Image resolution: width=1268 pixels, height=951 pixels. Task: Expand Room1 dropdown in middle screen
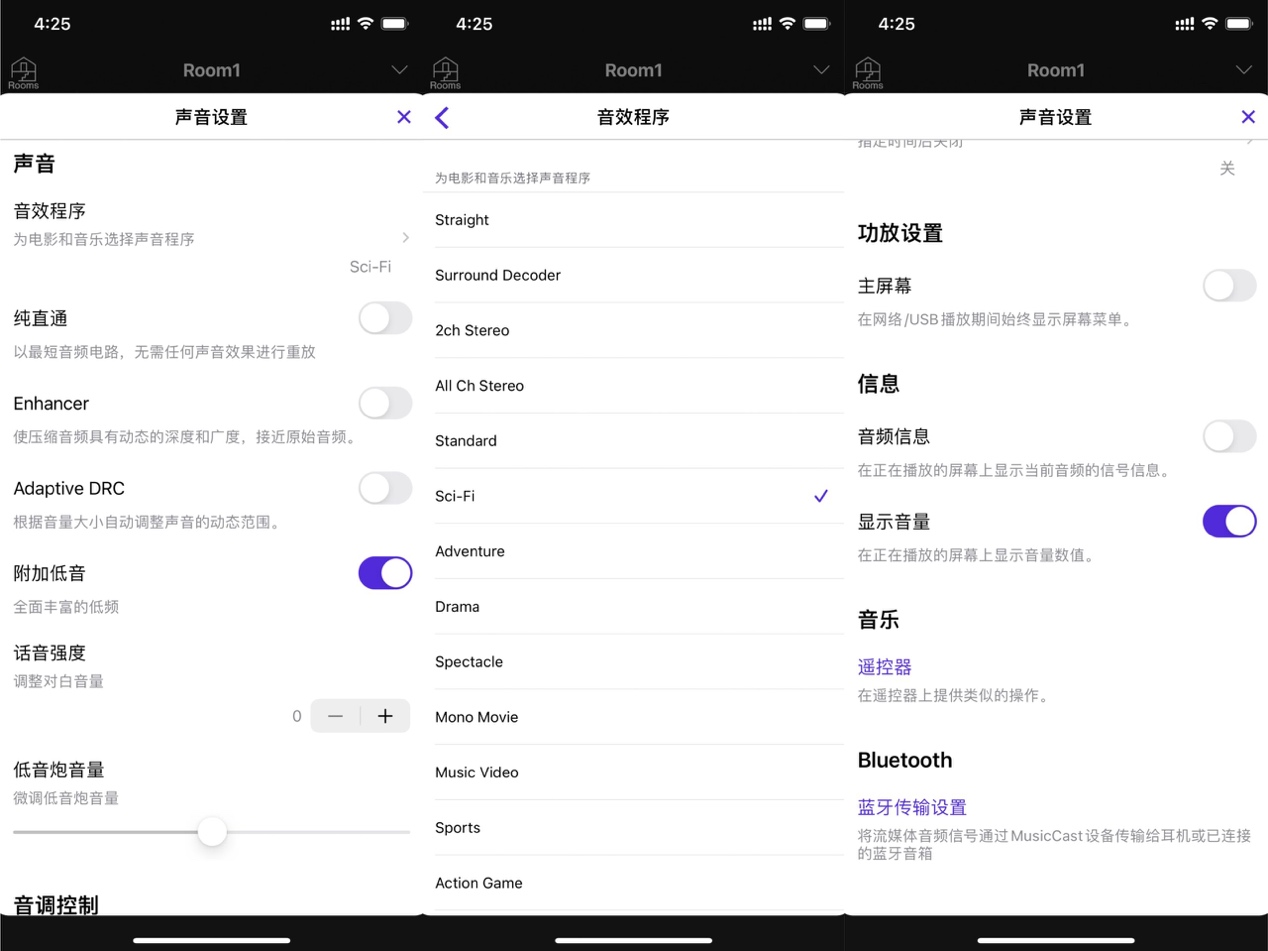click(822, 70)
